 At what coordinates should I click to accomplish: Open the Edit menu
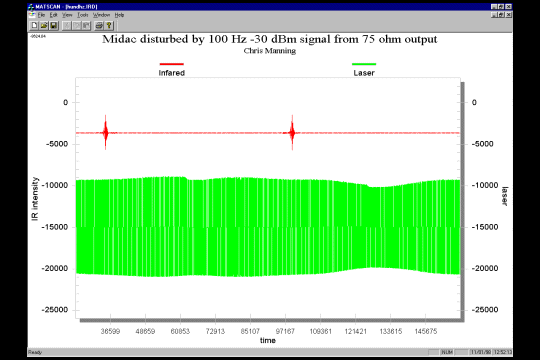tap(53, 15)
